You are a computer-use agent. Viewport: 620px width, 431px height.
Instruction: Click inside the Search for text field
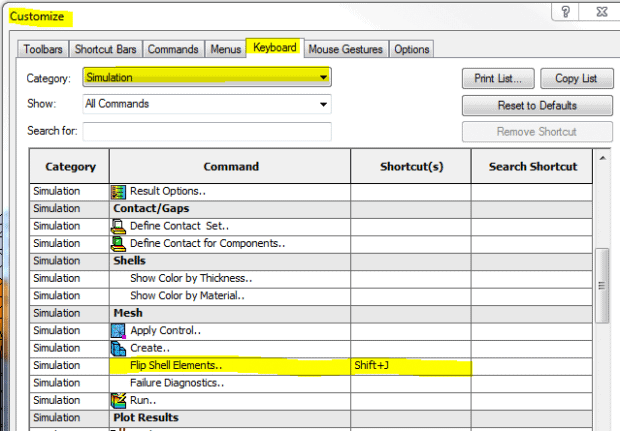click(x=206, y=132)
